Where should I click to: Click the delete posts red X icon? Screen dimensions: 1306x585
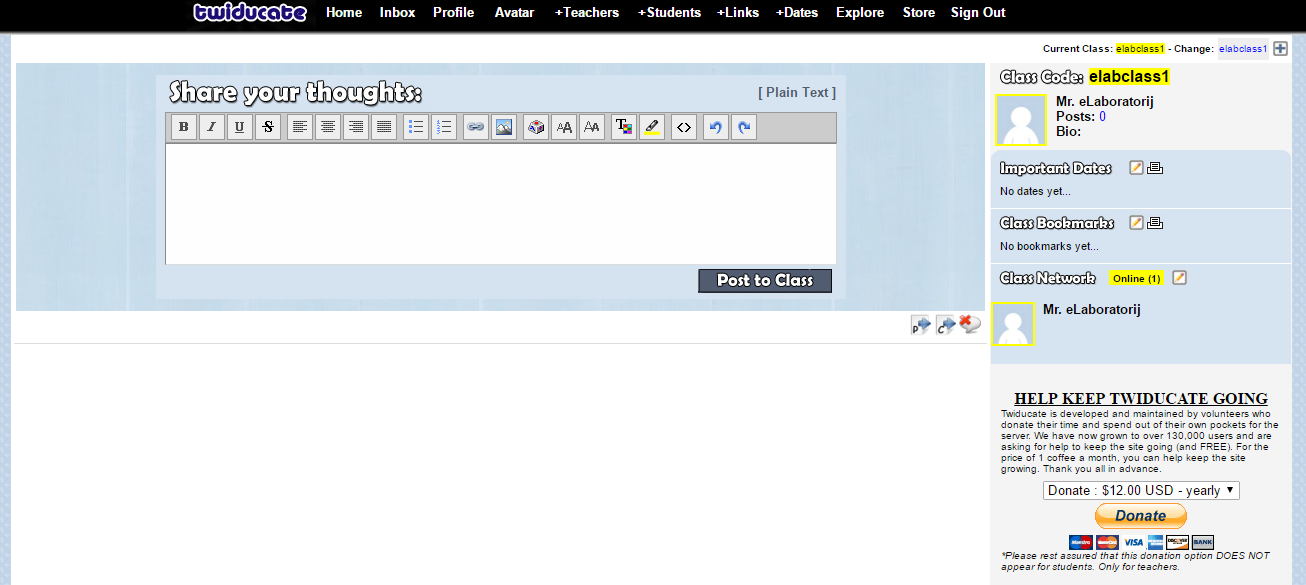tap(969, 324)
